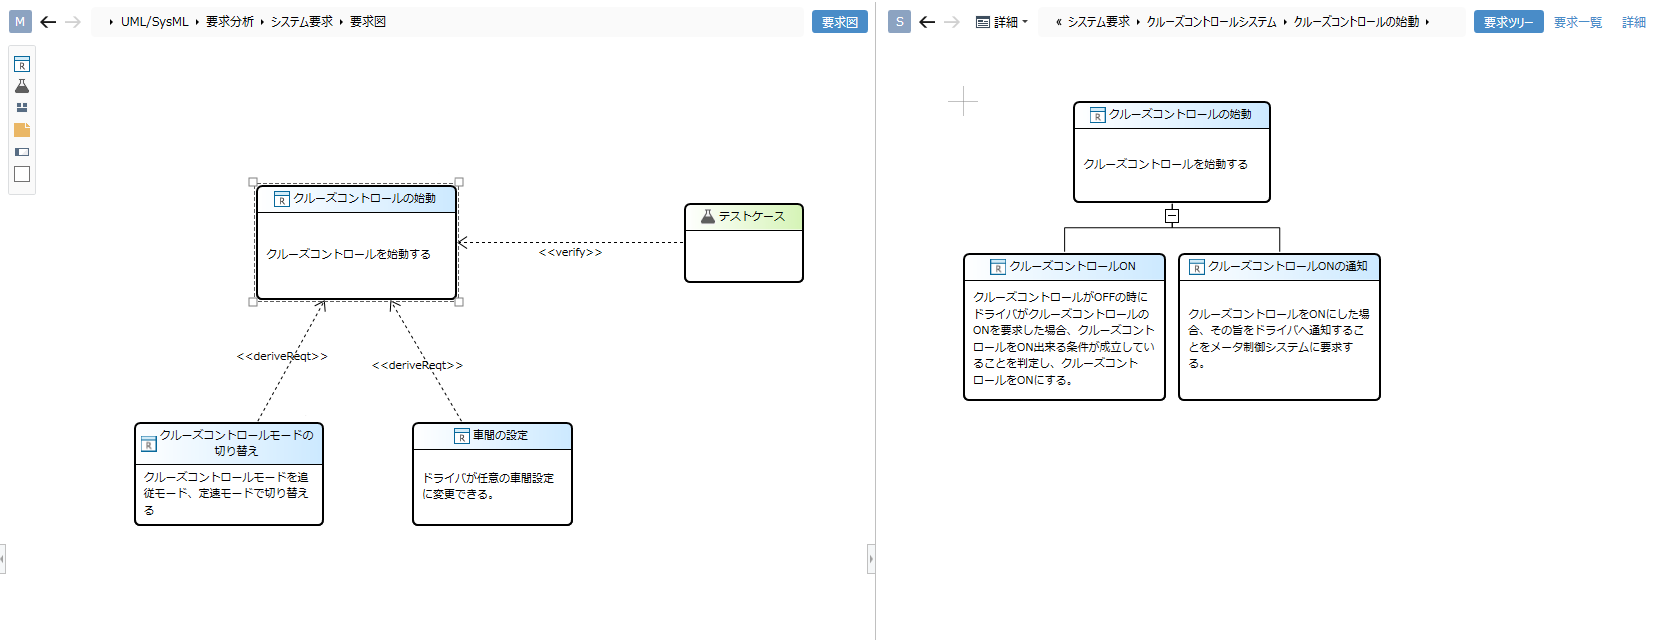Select the Test Case flask tool
The height and width of the screenshot is (640, 1660).
point(22,86)
